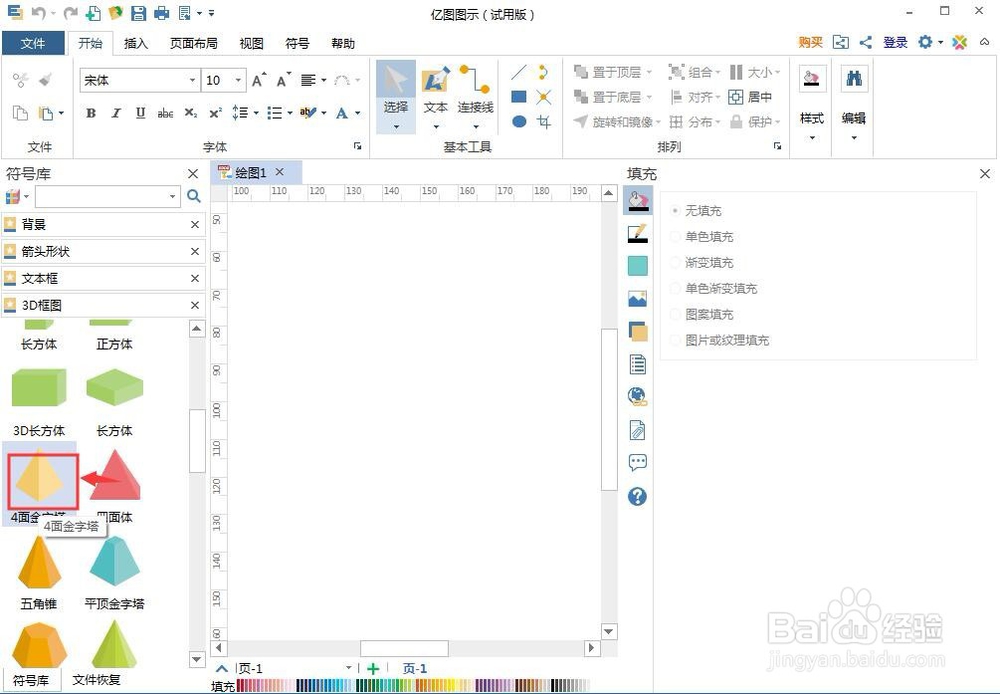
Task: Select Gradient Fill radio option
Action: click(x=702, y=263)
